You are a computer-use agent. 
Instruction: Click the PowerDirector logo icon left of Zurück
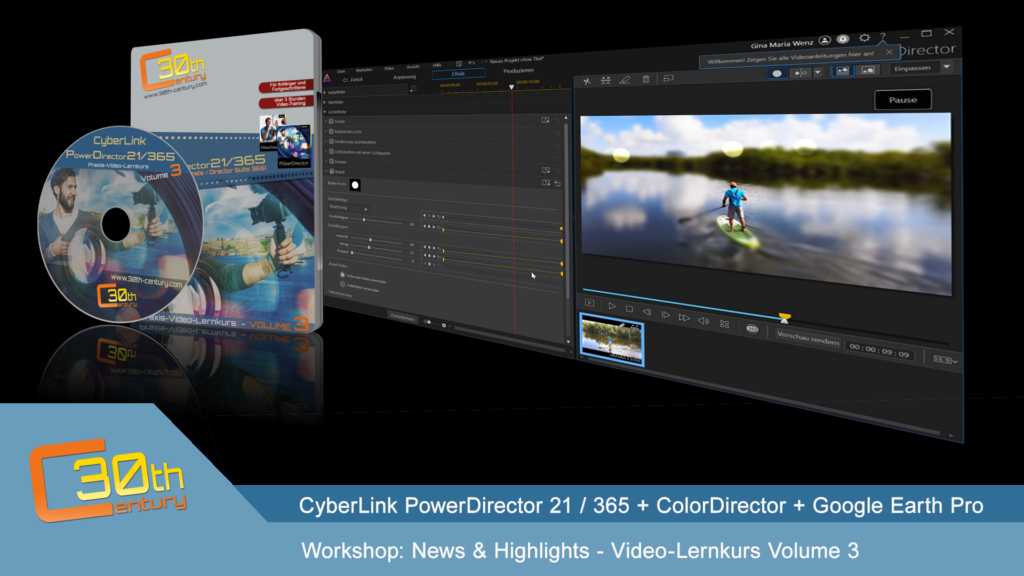(x=328, y=78)
